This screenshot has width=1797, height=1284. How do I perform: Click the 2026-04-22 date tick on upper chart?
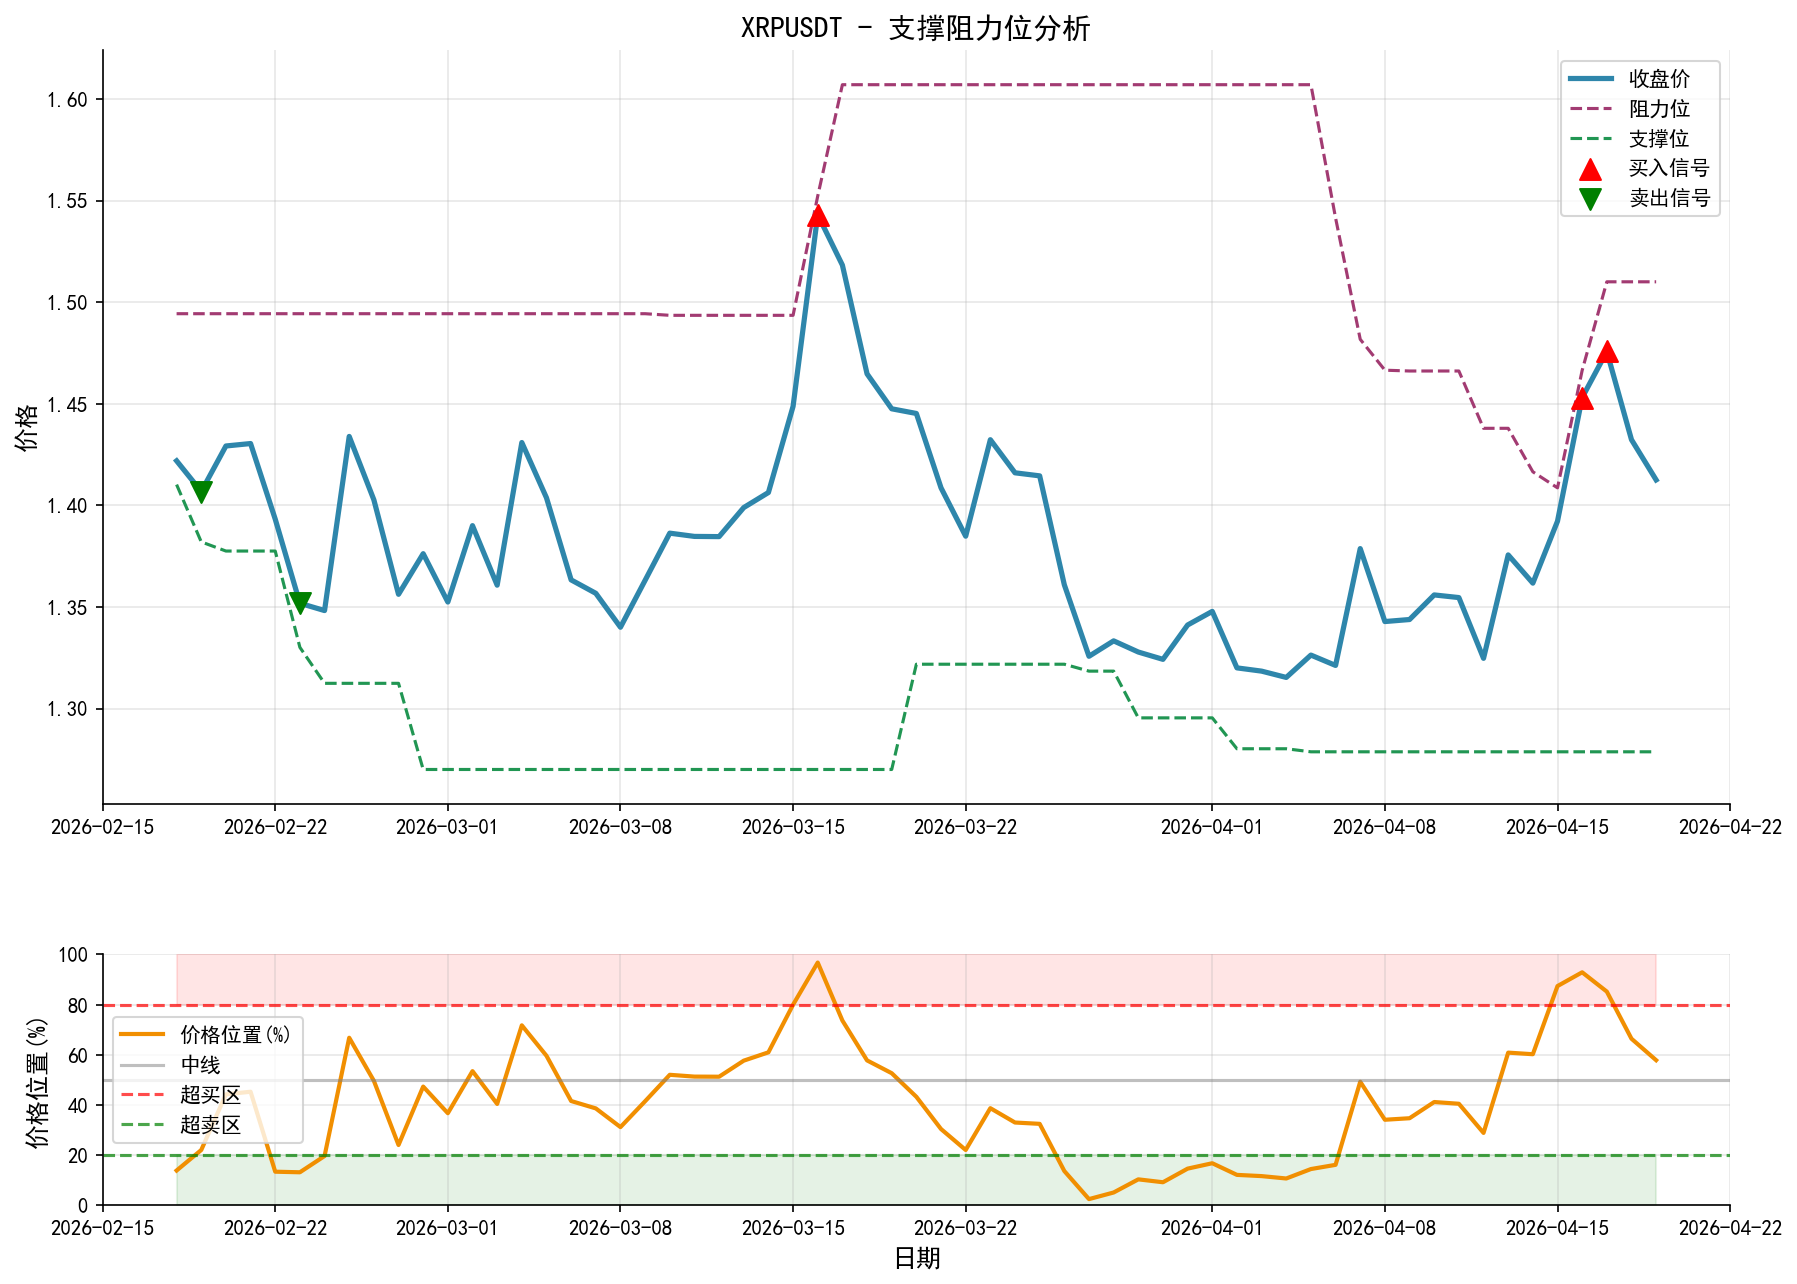(1730, 827)
